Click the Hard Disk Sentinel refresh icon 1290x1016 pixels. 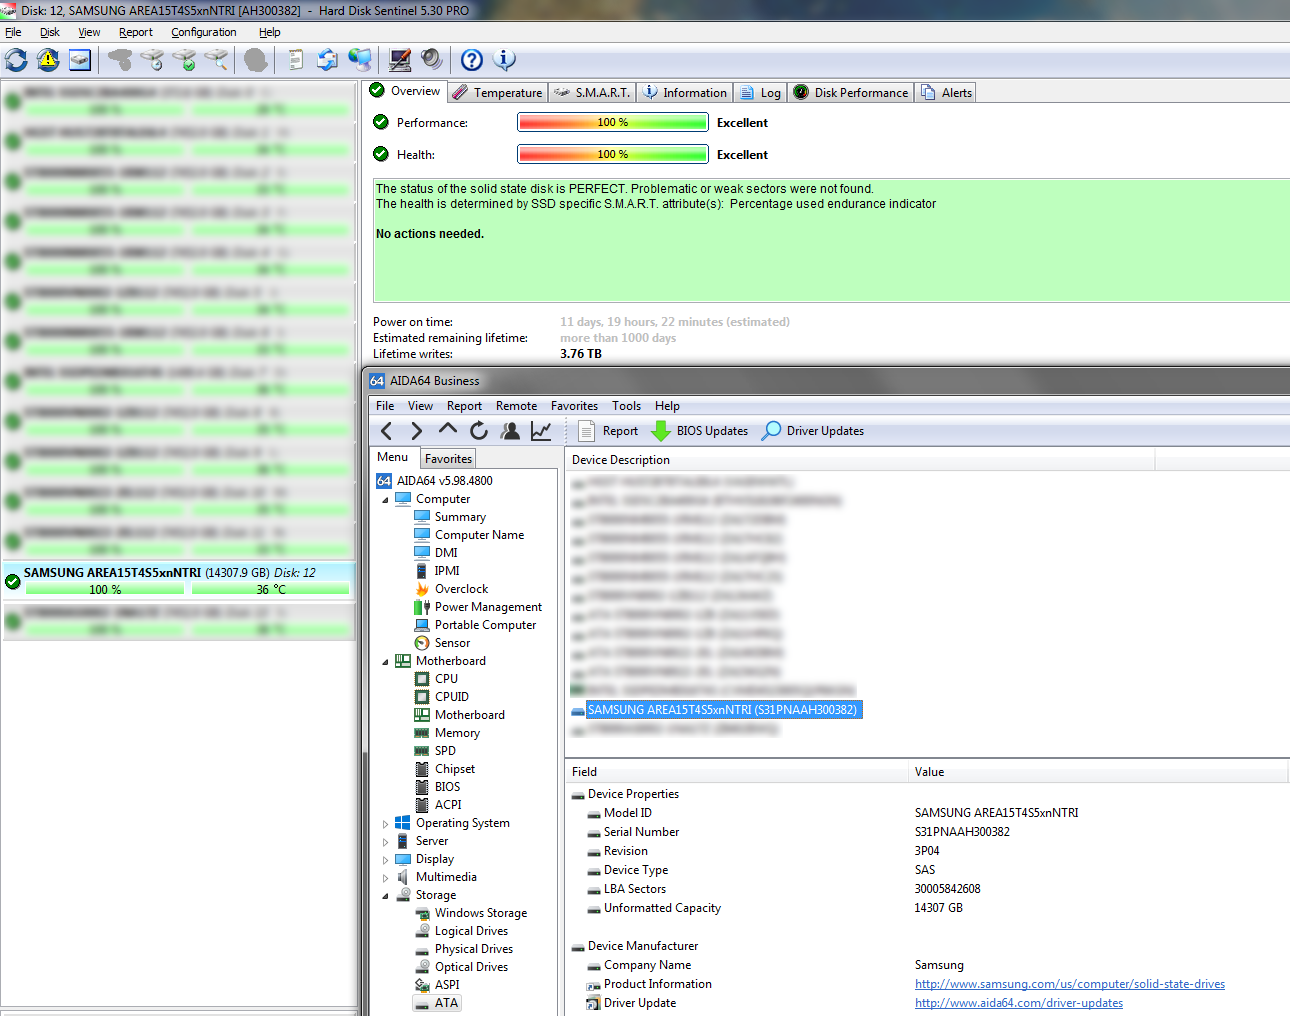tap(16, 60)
